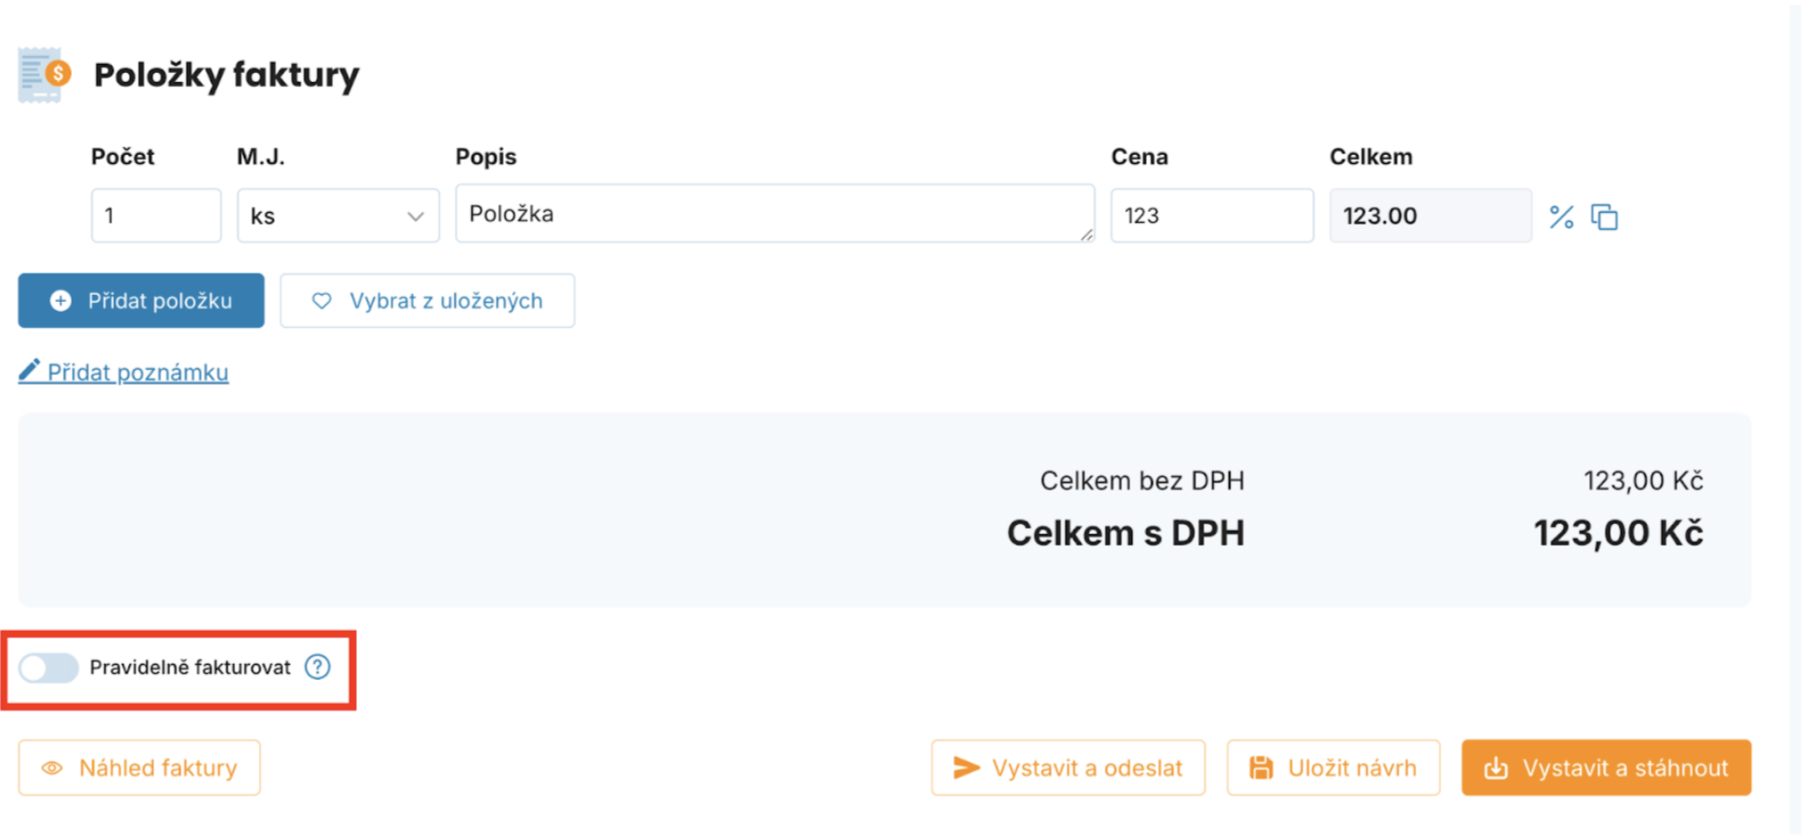
Task: Click the Cena price input field
Action: pyautogui.click(x=1211, y=216)
